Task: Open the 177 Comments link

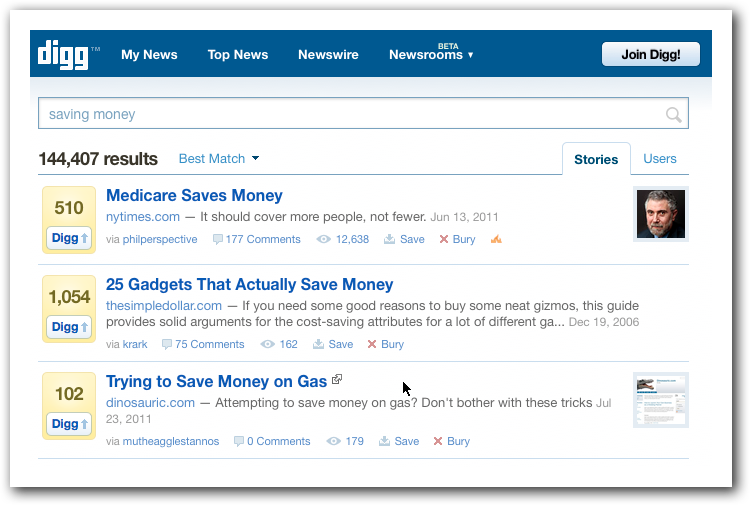Action: coord(263,239)
